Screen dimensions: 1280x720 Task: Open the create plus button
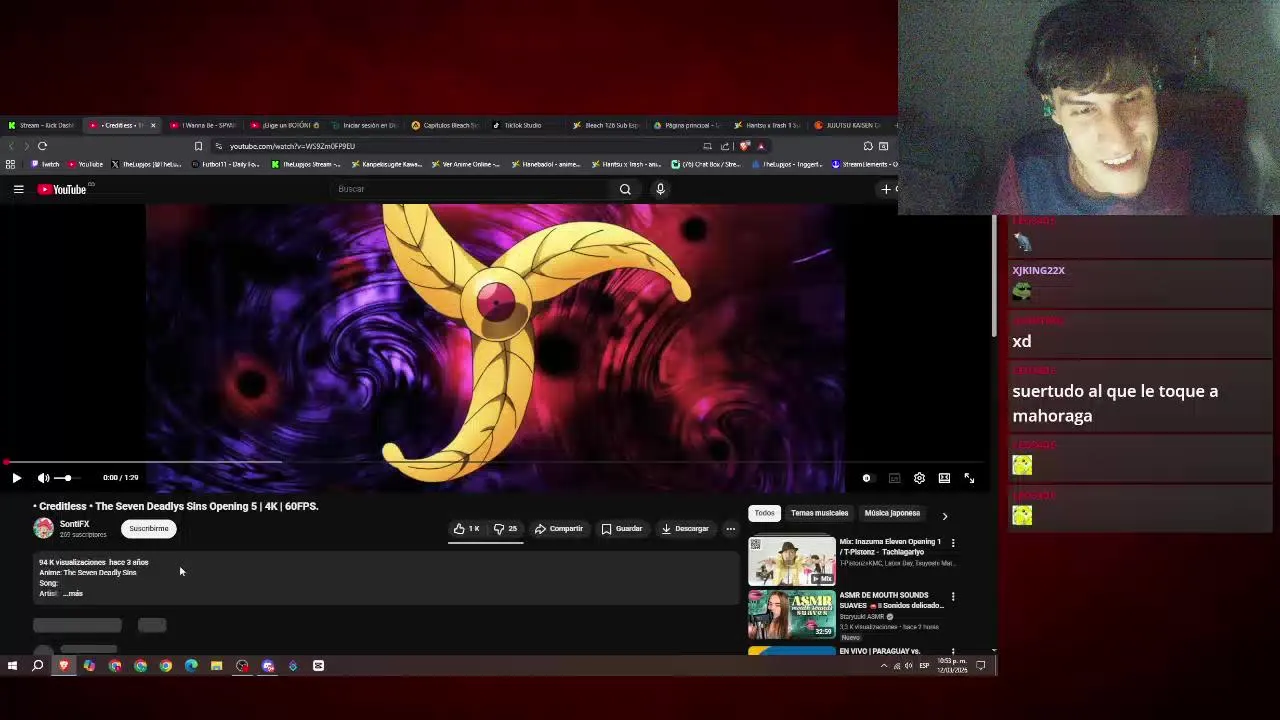(x=886, y=189)
